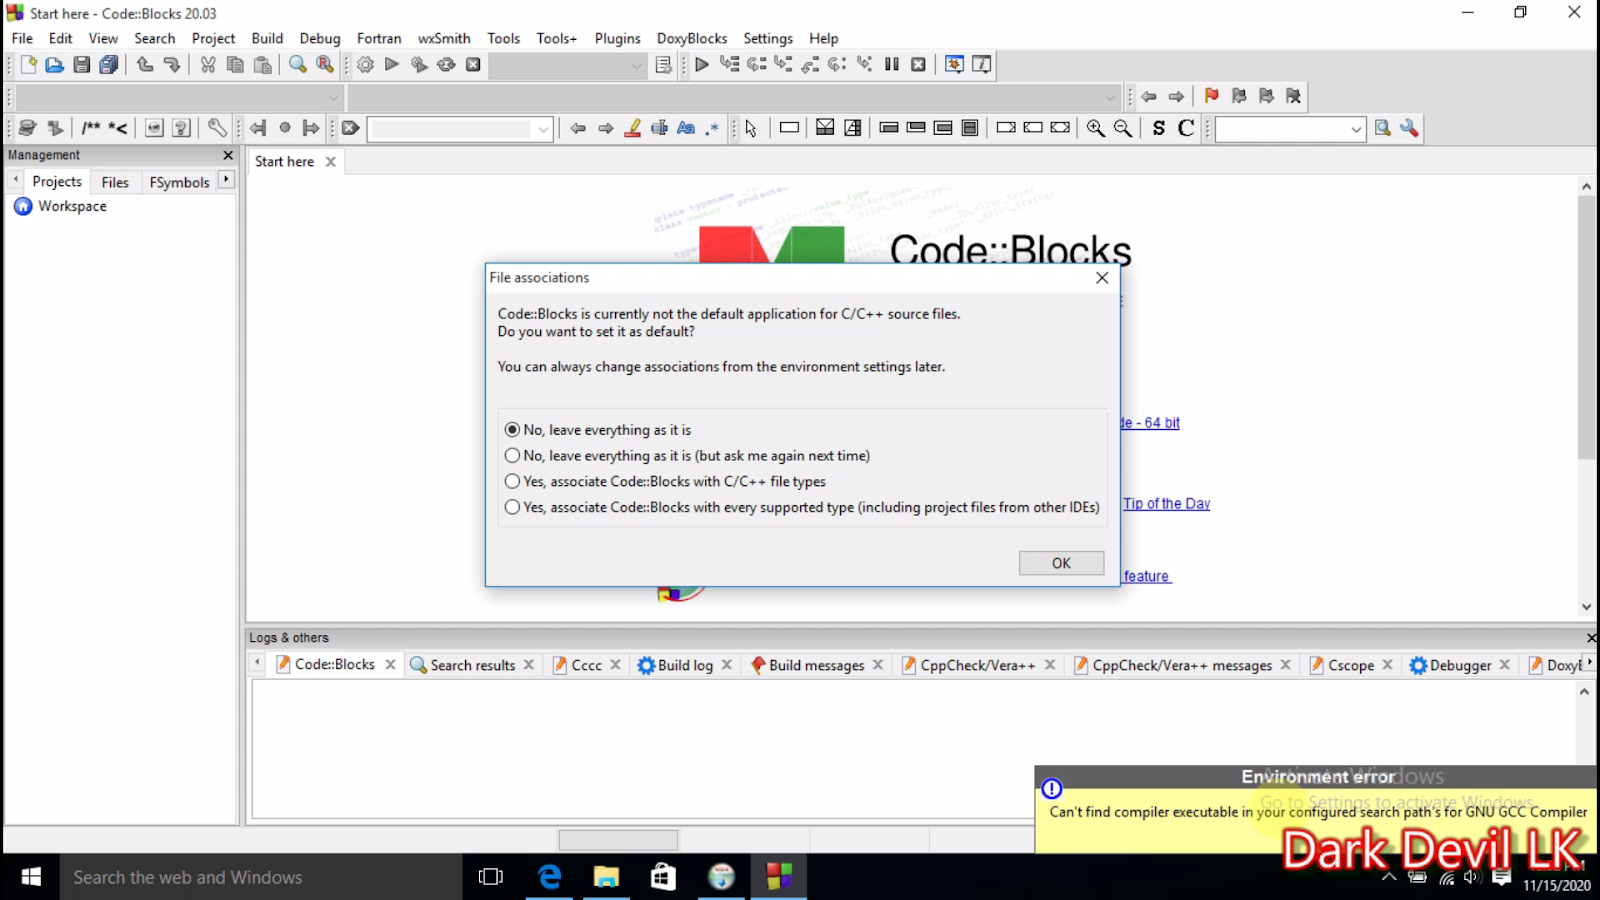Click the Undo toolbar icon
This screenshot has width=1600, height=900.
point(145,65)
